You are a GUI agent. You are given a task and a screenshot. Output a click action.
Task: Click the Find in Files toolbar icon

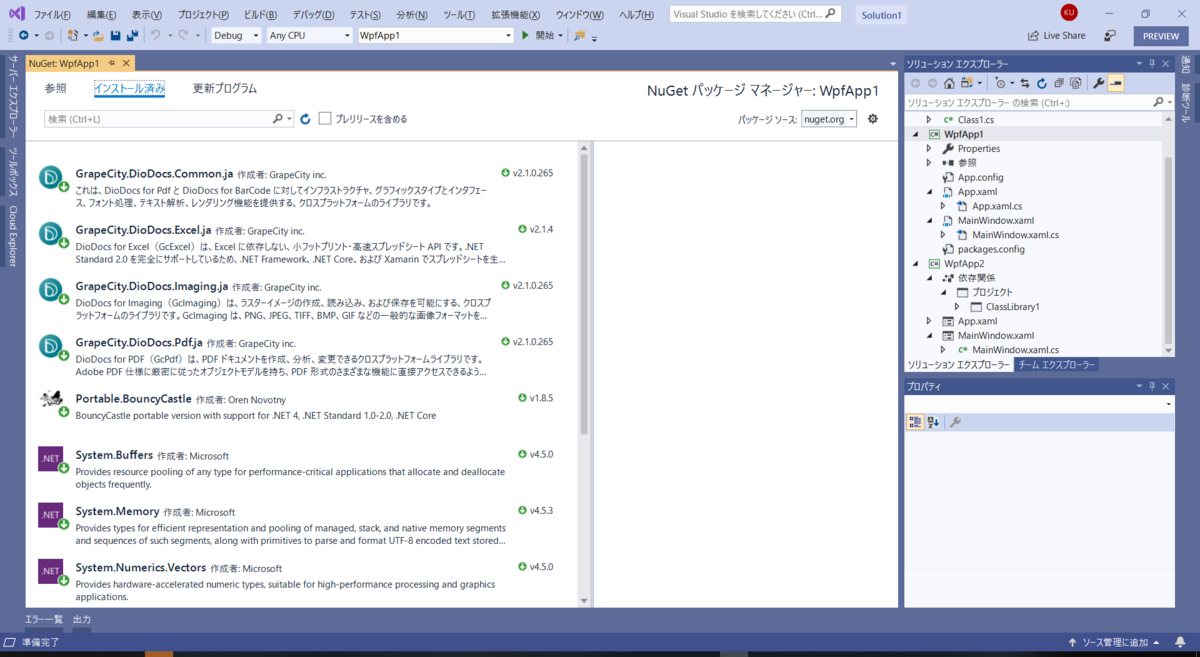tap(580, 35)
